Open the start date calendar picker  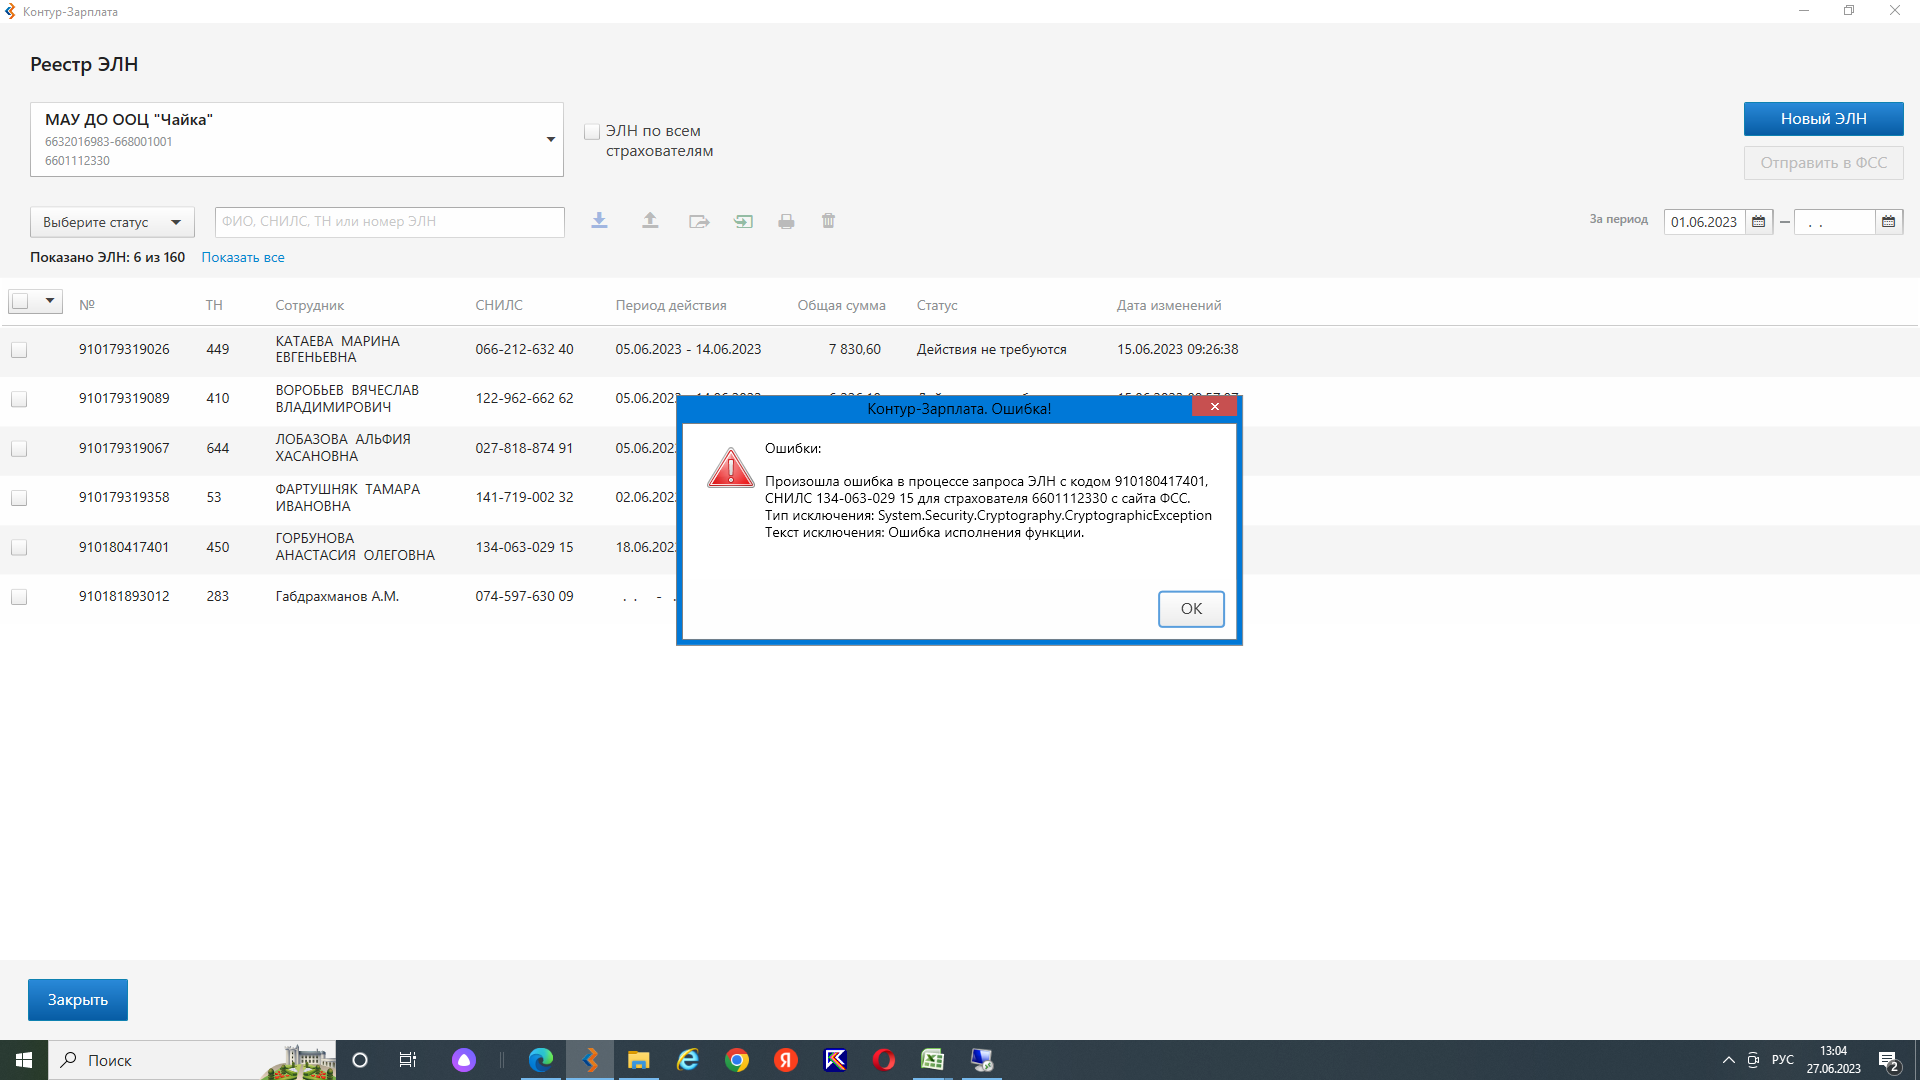coord(1759,222)
